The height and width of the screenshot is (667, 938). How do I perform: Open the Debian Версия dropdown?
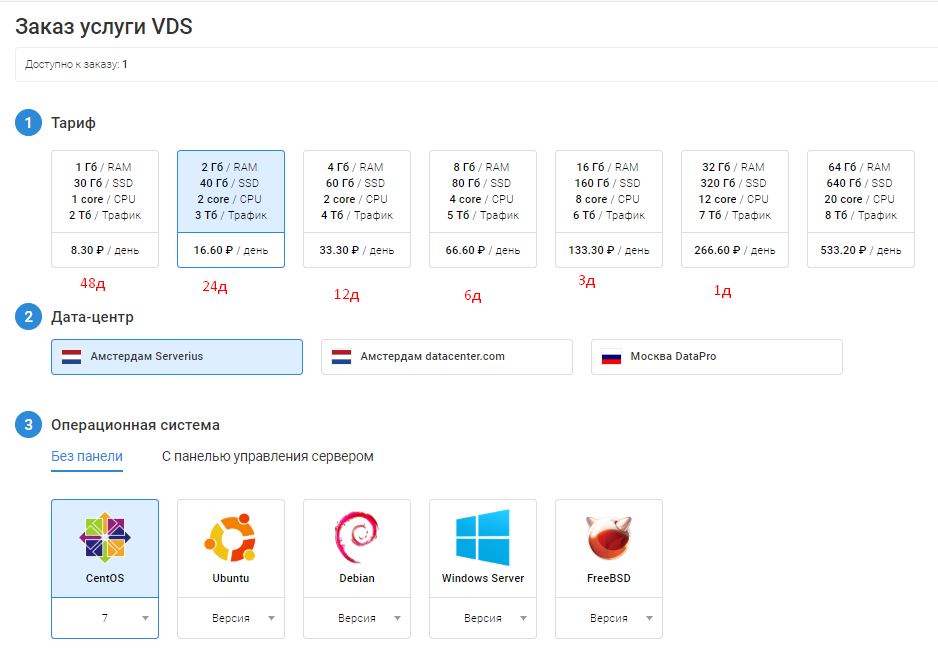[x=356, y=619]
